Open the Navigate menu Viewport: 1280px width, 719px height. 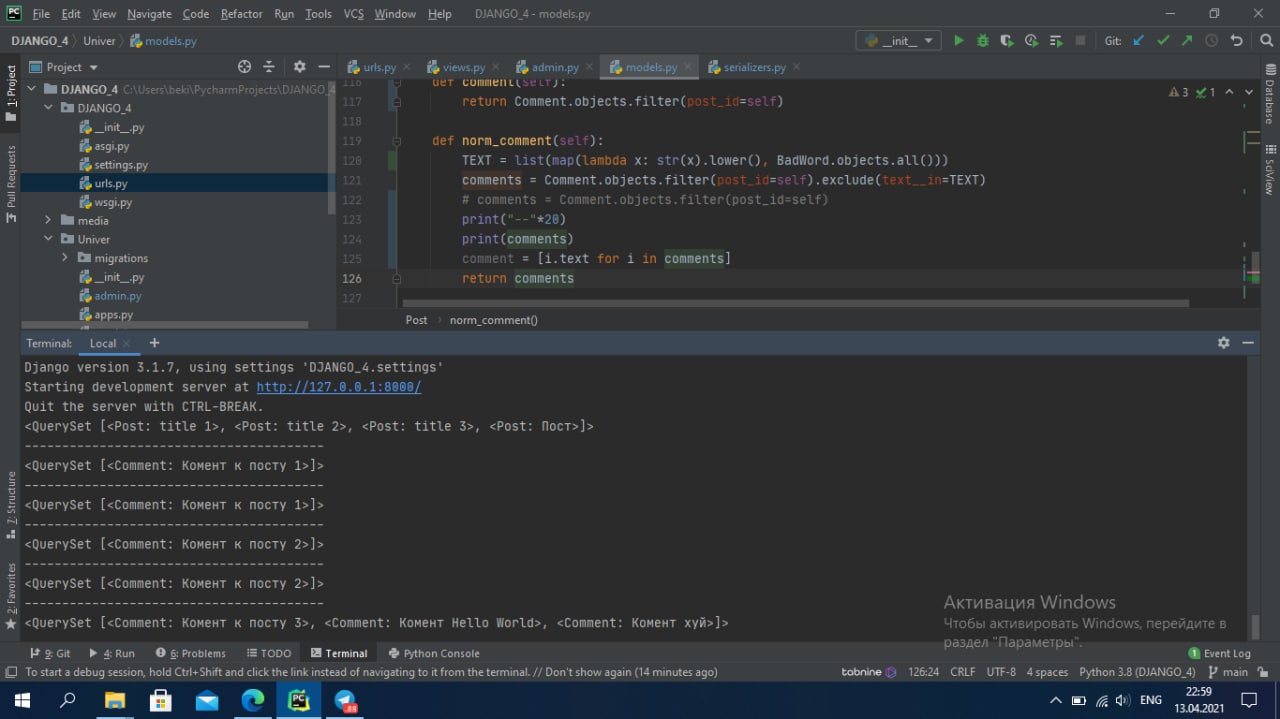149,14
